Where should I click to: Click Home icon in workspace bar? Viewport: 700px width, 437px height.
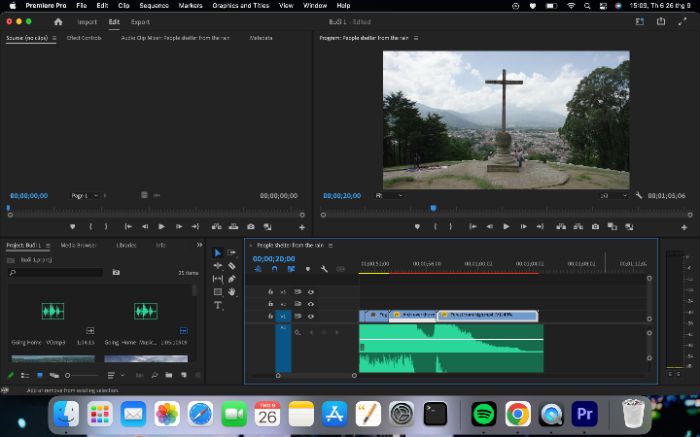point(58,22)
